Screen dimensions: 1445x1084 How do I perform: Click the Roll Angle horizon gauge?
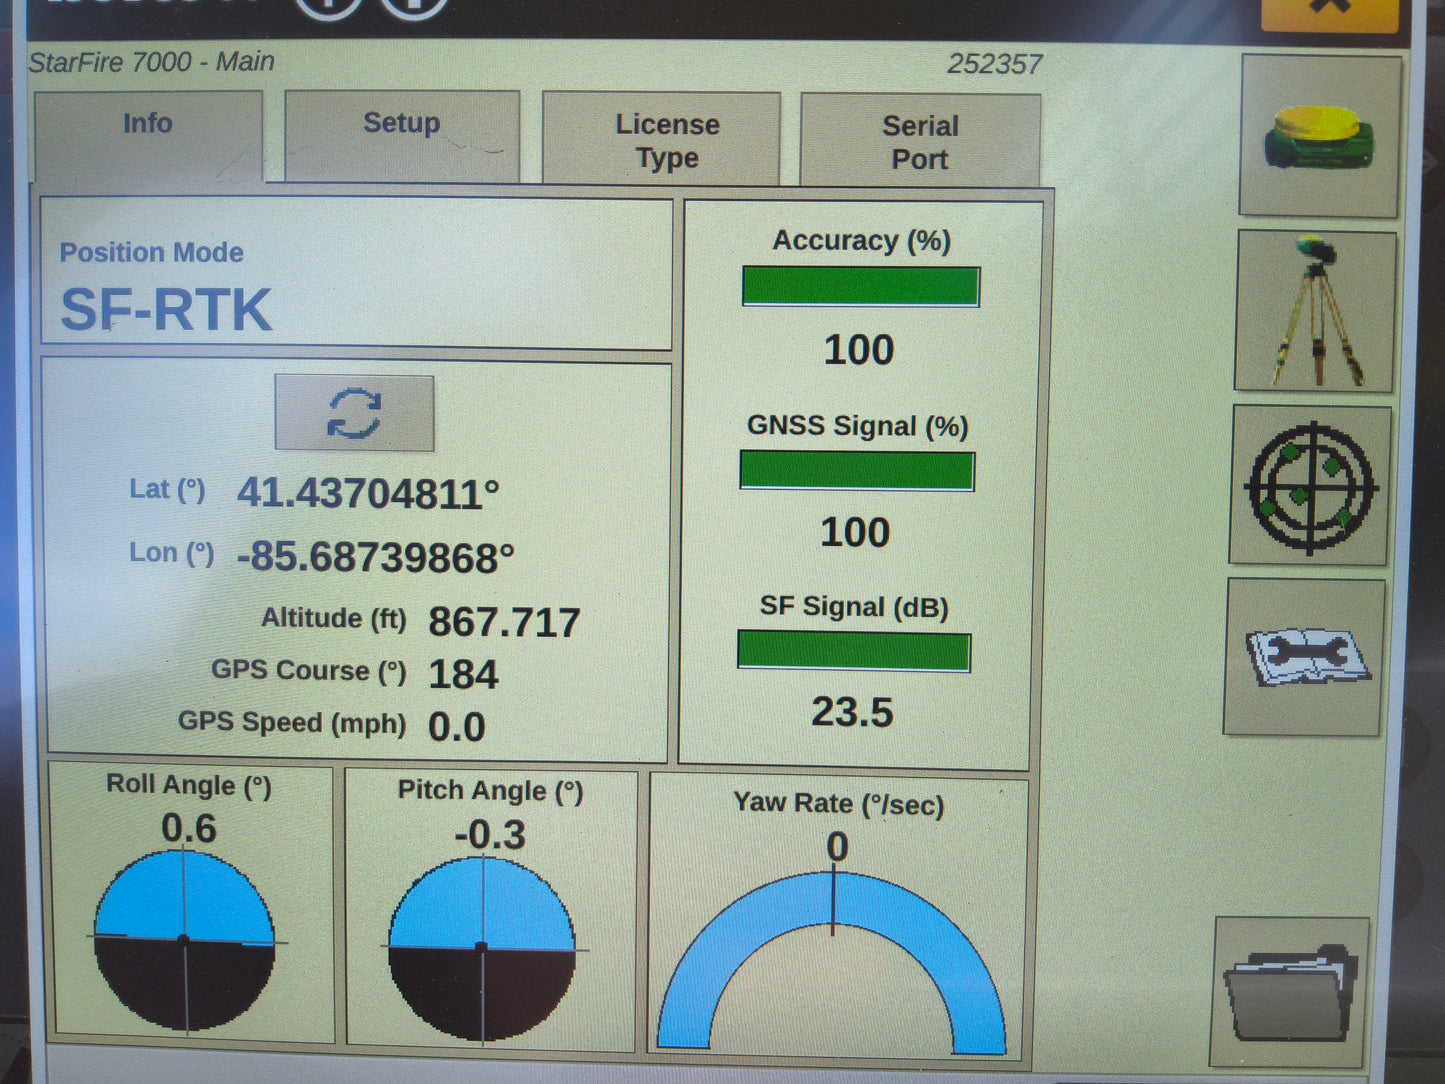point(184,940)
